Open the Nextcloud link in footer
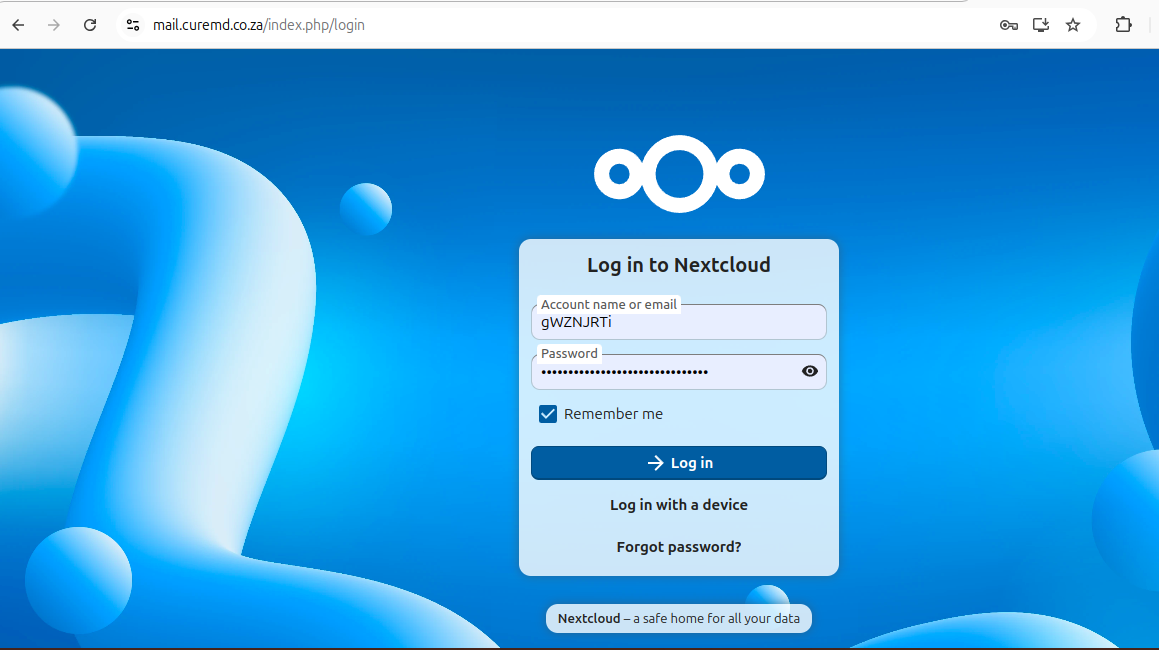This screenshot has height=650, width=1159. (589, 618)
